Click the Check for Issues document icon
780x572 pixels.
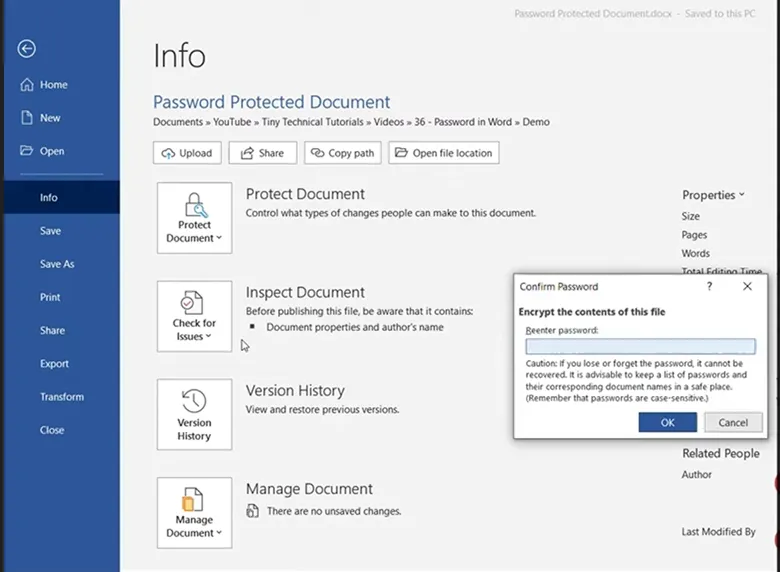coord(192,302)
